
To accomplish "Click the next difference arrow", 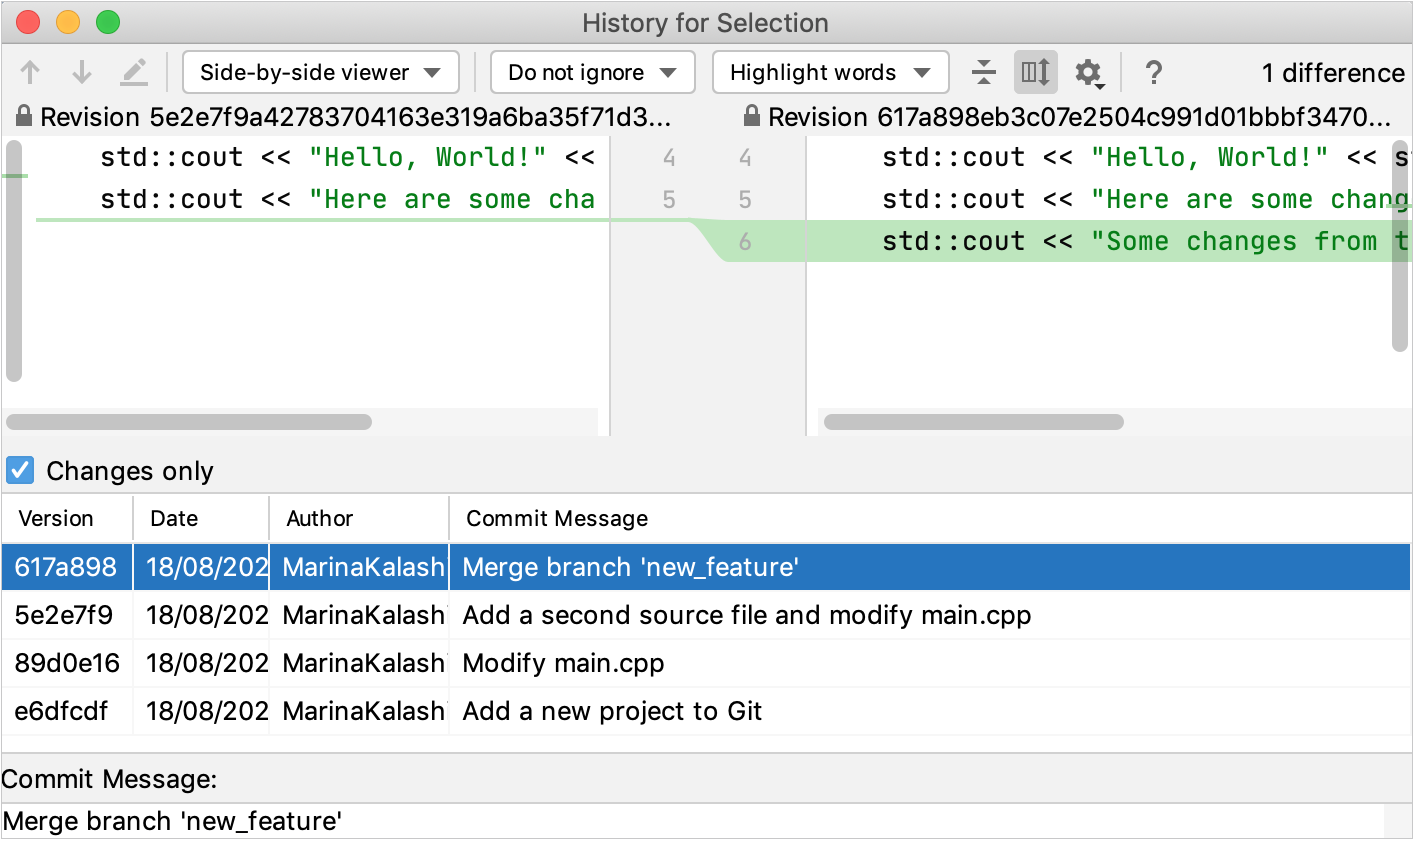I will point(81,71).
